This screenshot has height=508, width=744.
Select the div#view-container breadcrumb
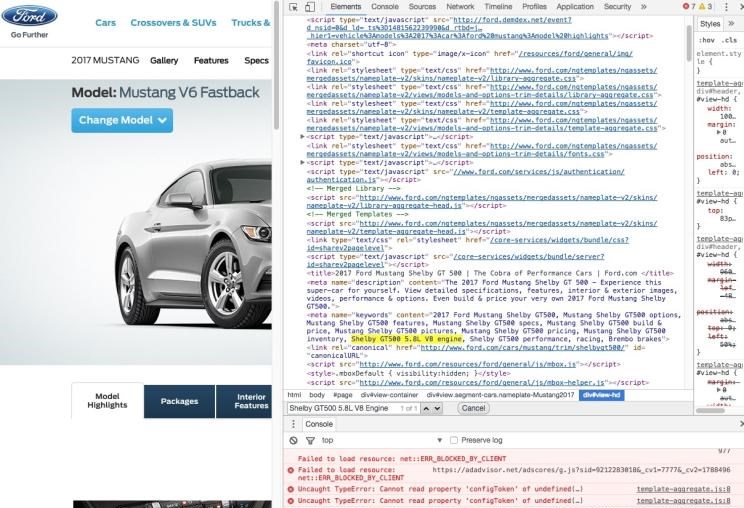coord(389,395)
